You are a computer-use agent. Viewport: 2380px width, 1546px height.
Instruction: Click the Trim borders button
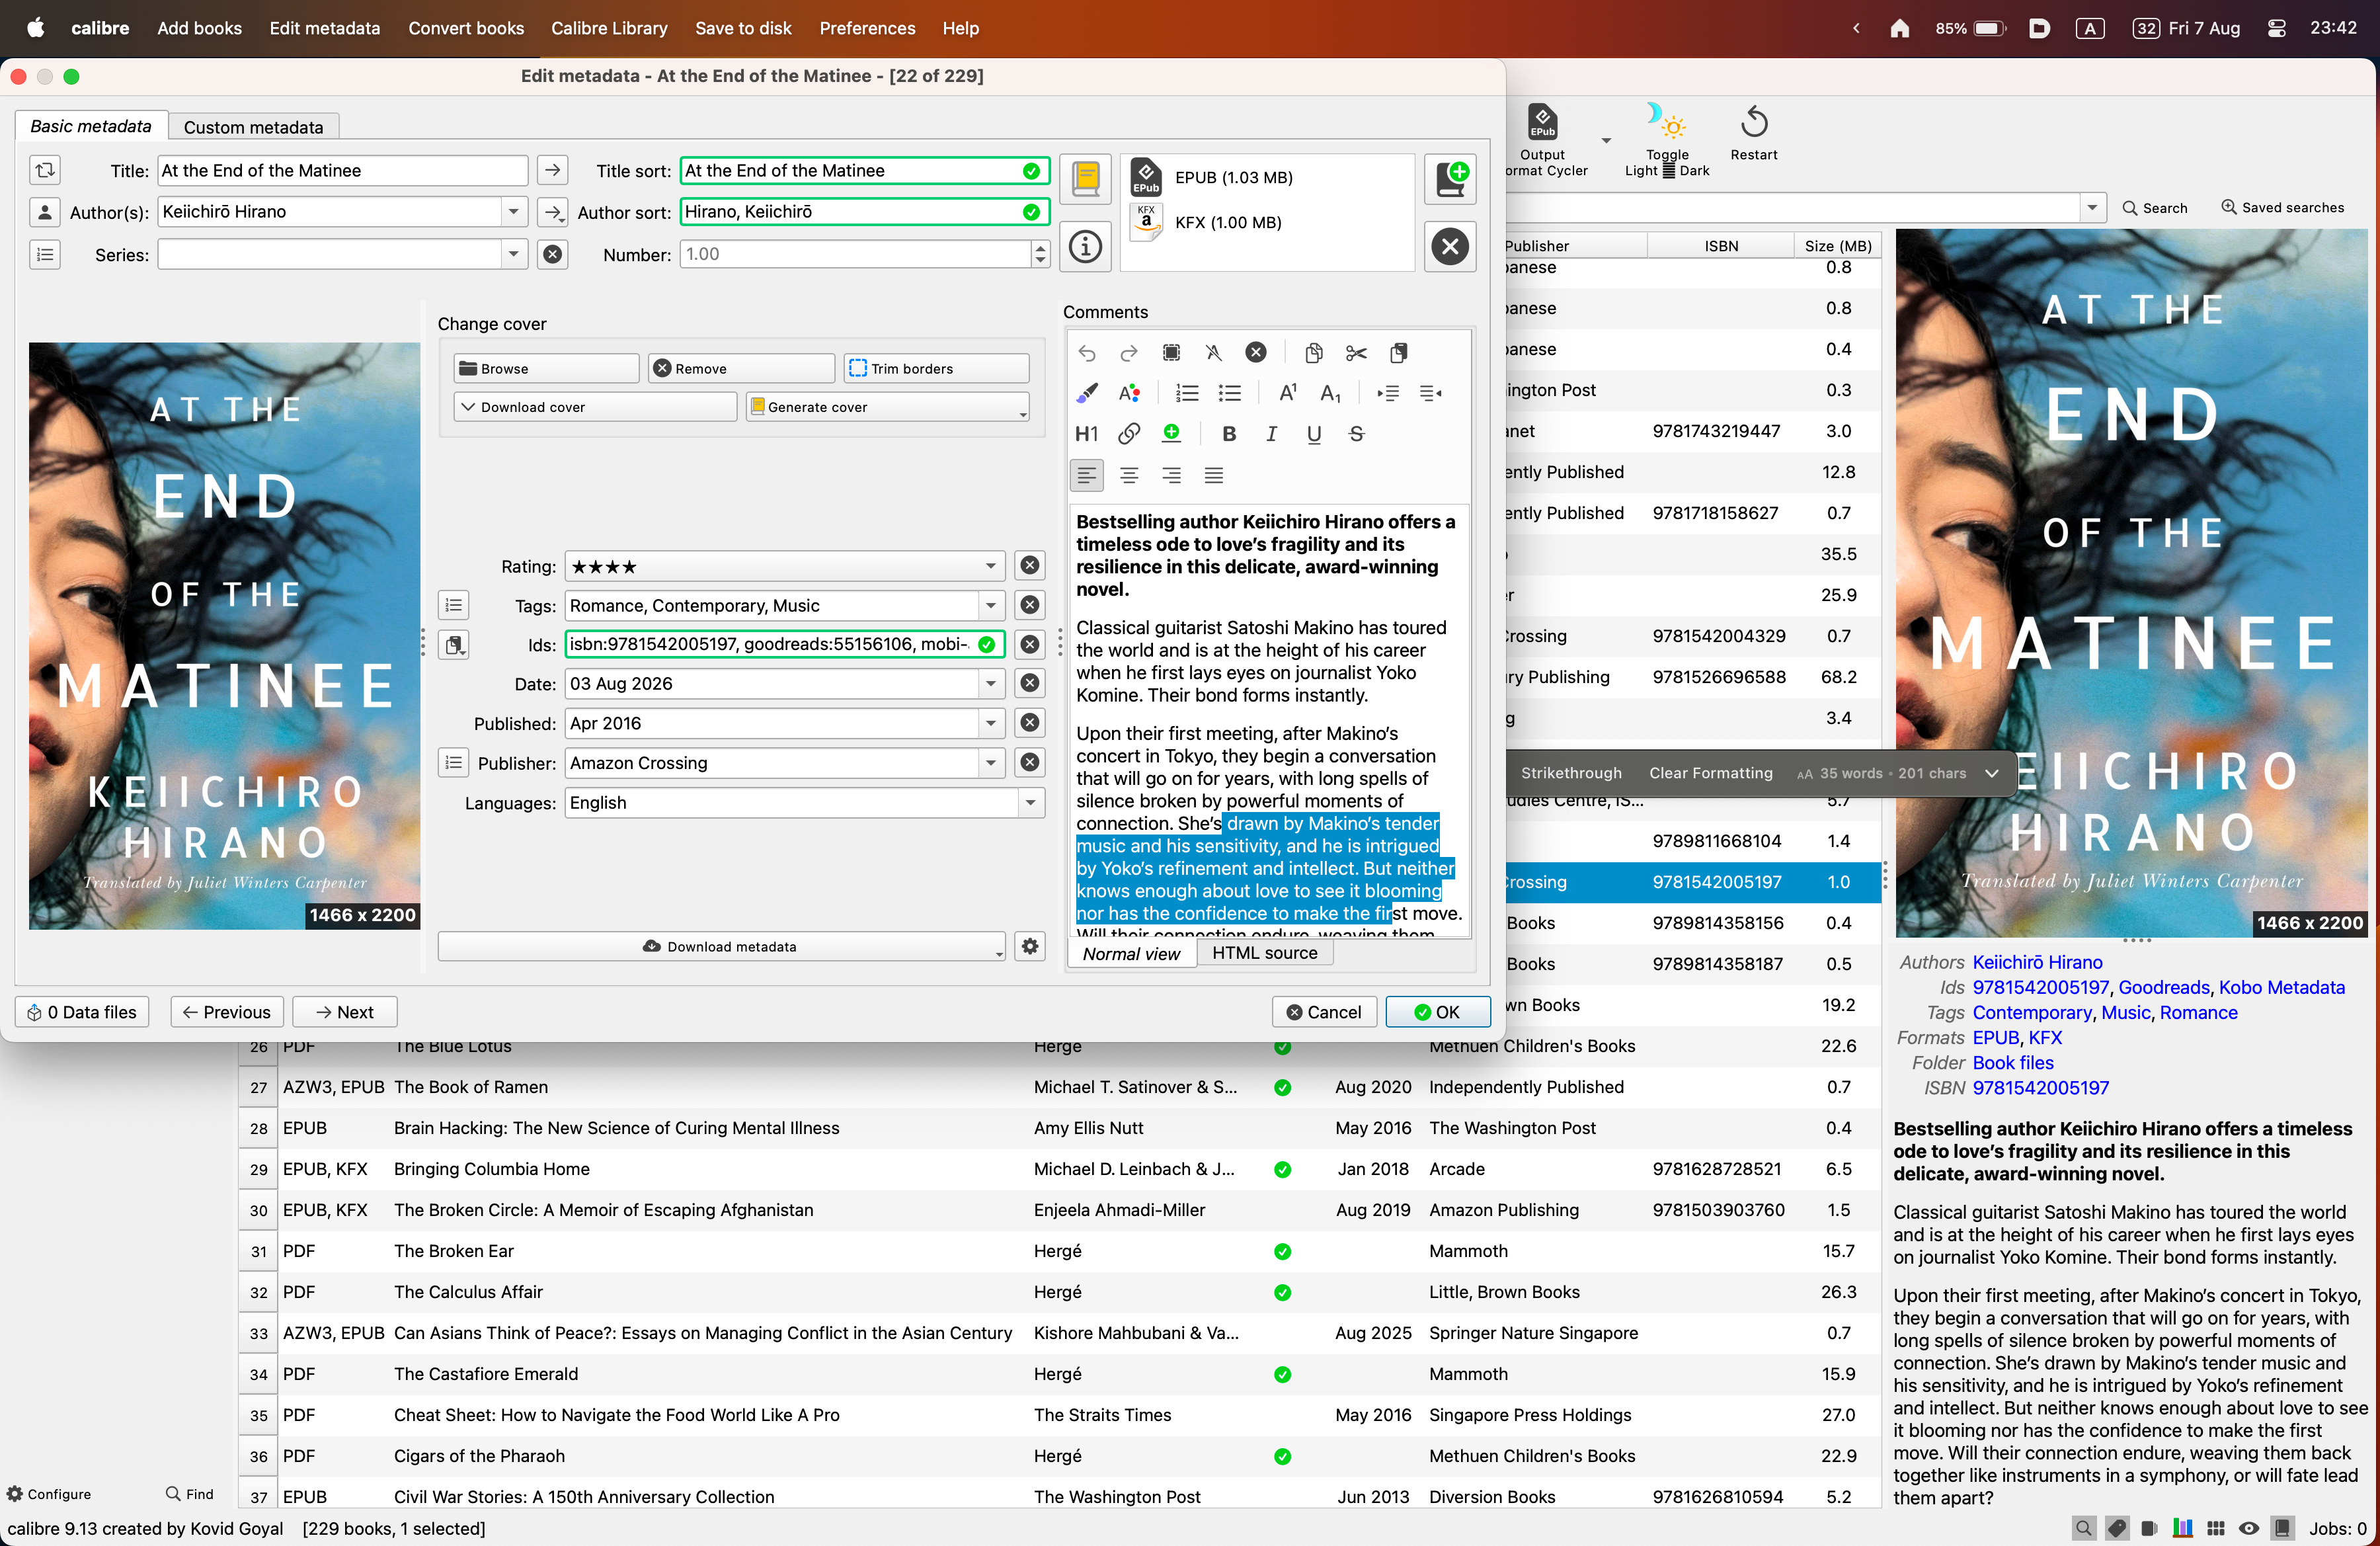[x=936, y=368]
